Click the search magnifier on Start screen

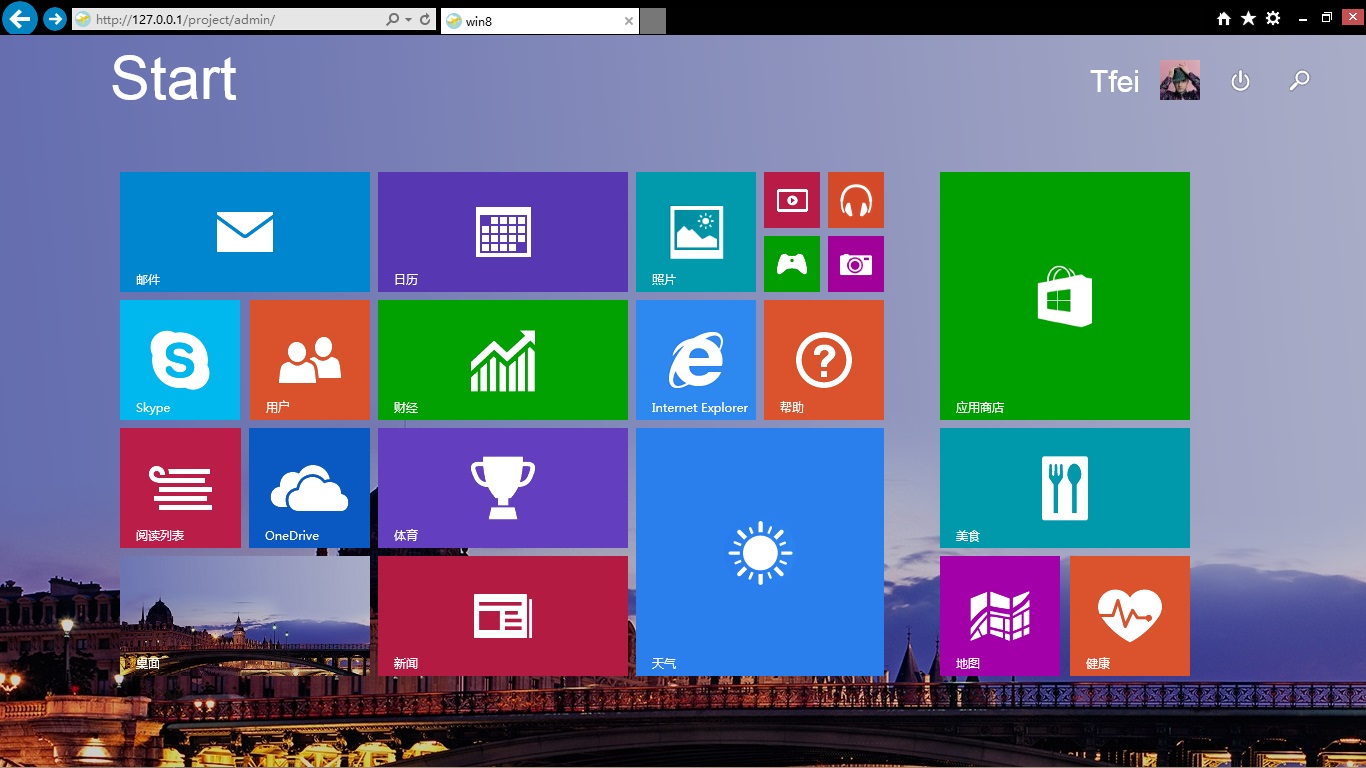click(x=1299, y=81)
